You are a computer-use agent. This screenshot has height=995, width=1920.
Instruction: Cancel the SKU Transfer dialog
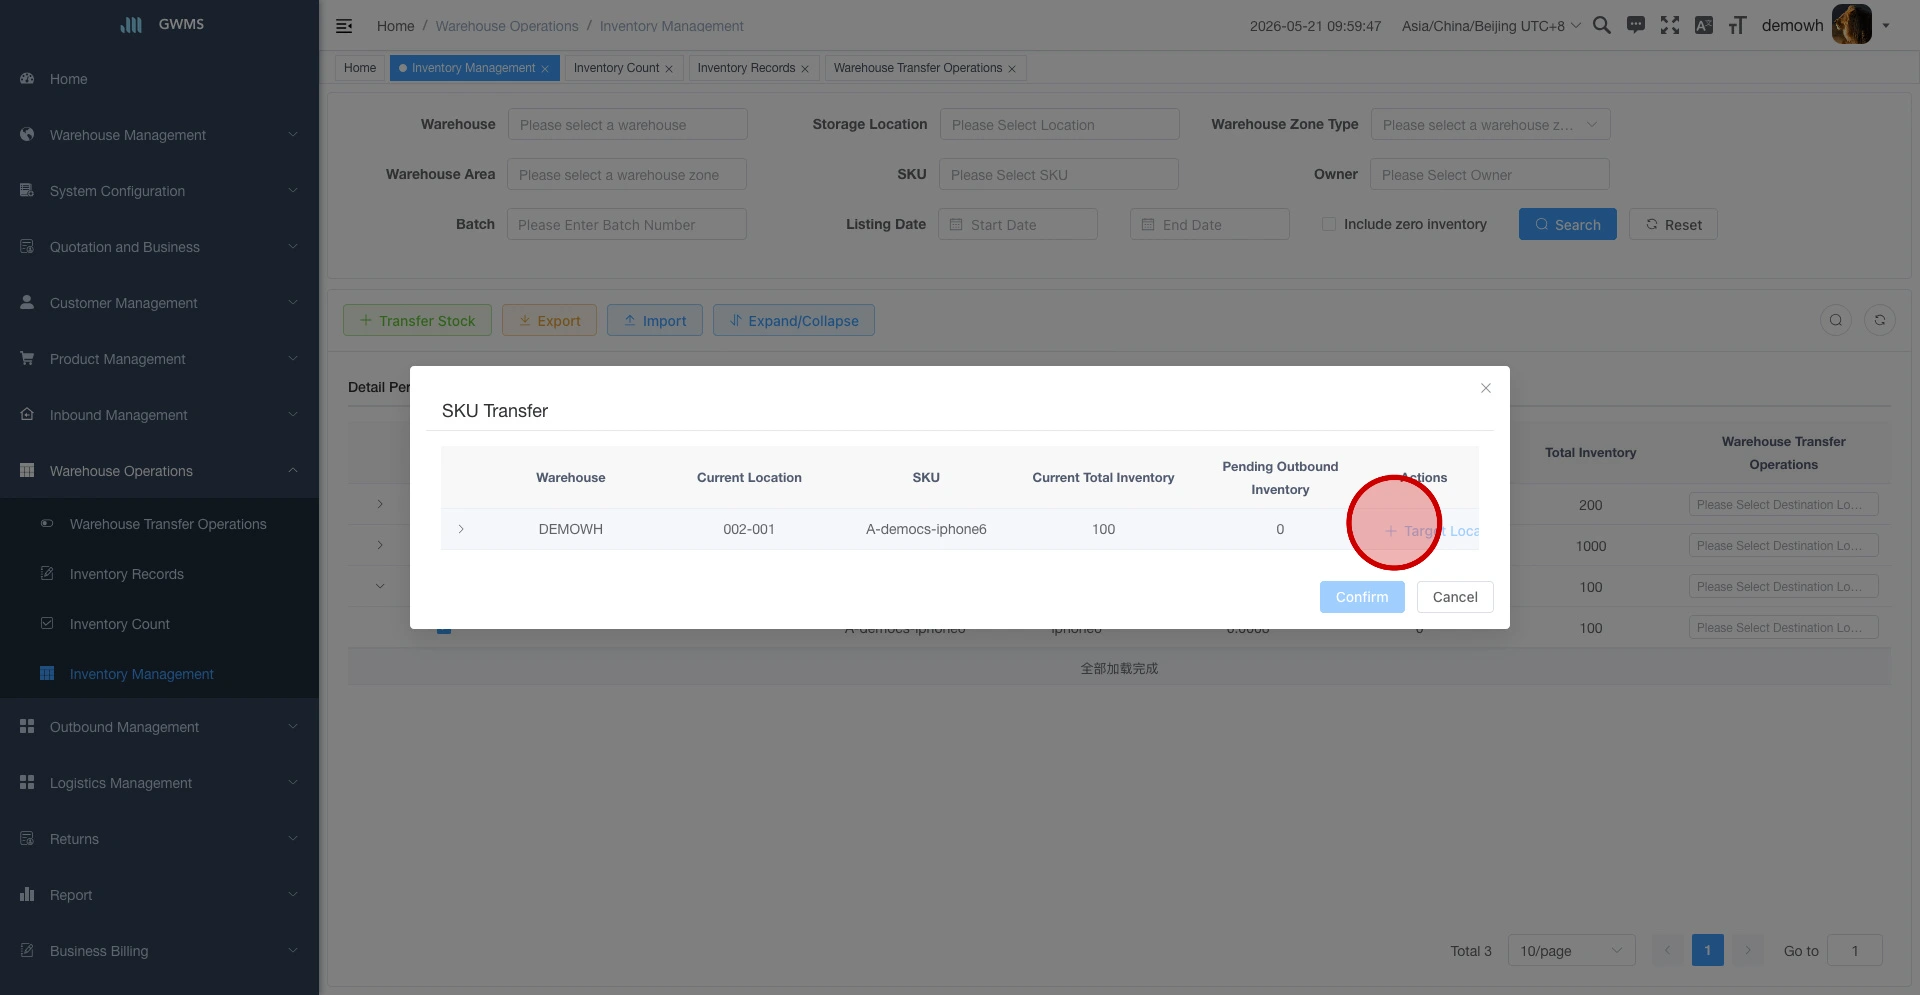pos(1455,597)
